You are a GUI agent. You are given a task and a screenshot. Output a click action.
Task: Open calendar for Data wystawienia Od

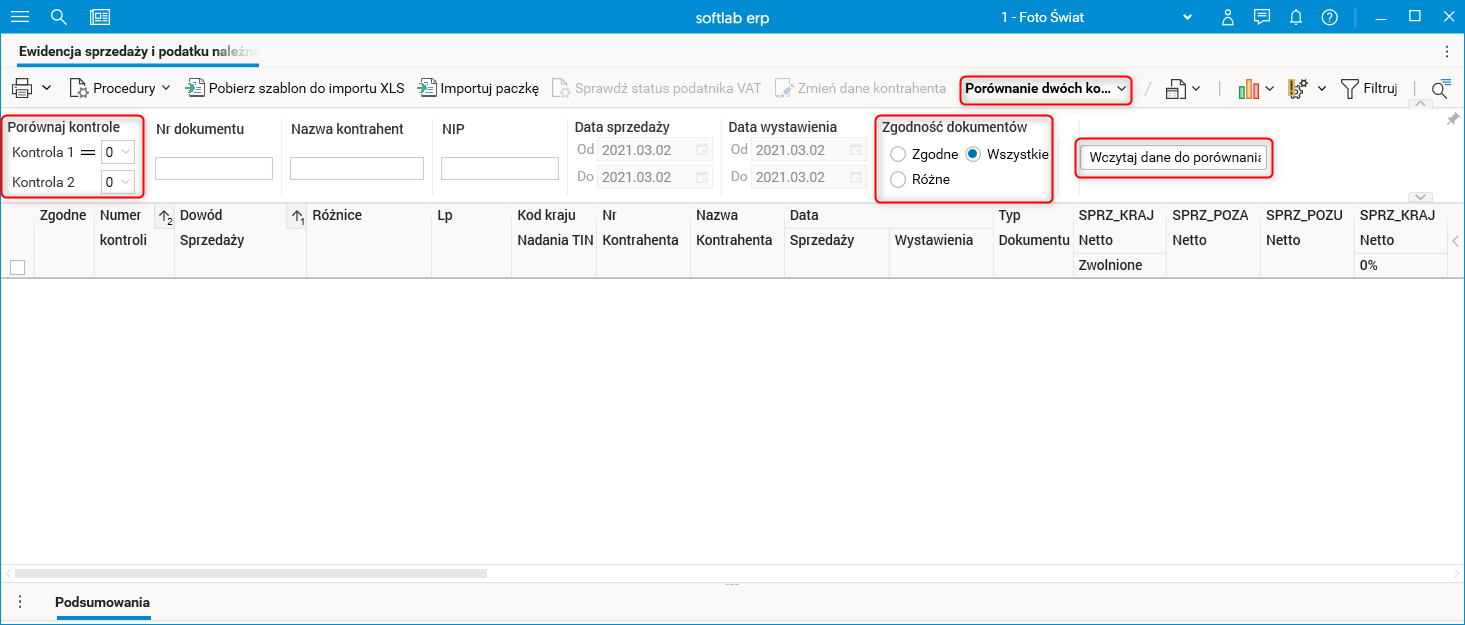[x=856, y=150]
